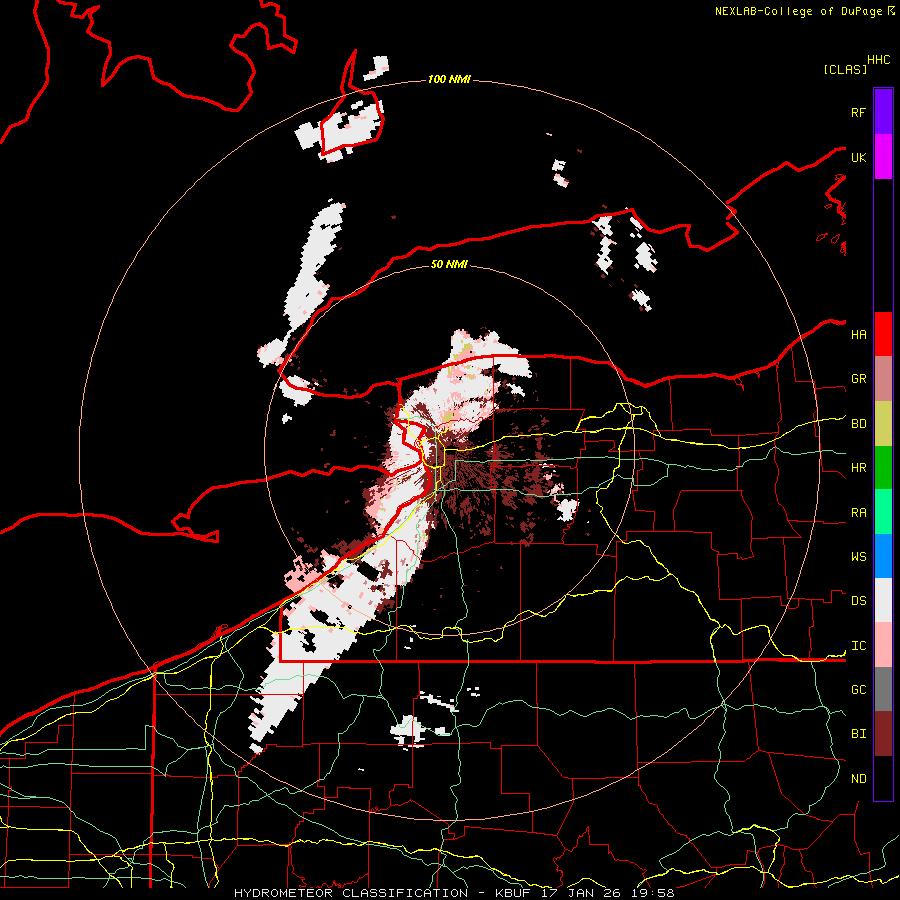Click the BD yellow legend swatch
900x900 pixels.
(x=883, y=424)
